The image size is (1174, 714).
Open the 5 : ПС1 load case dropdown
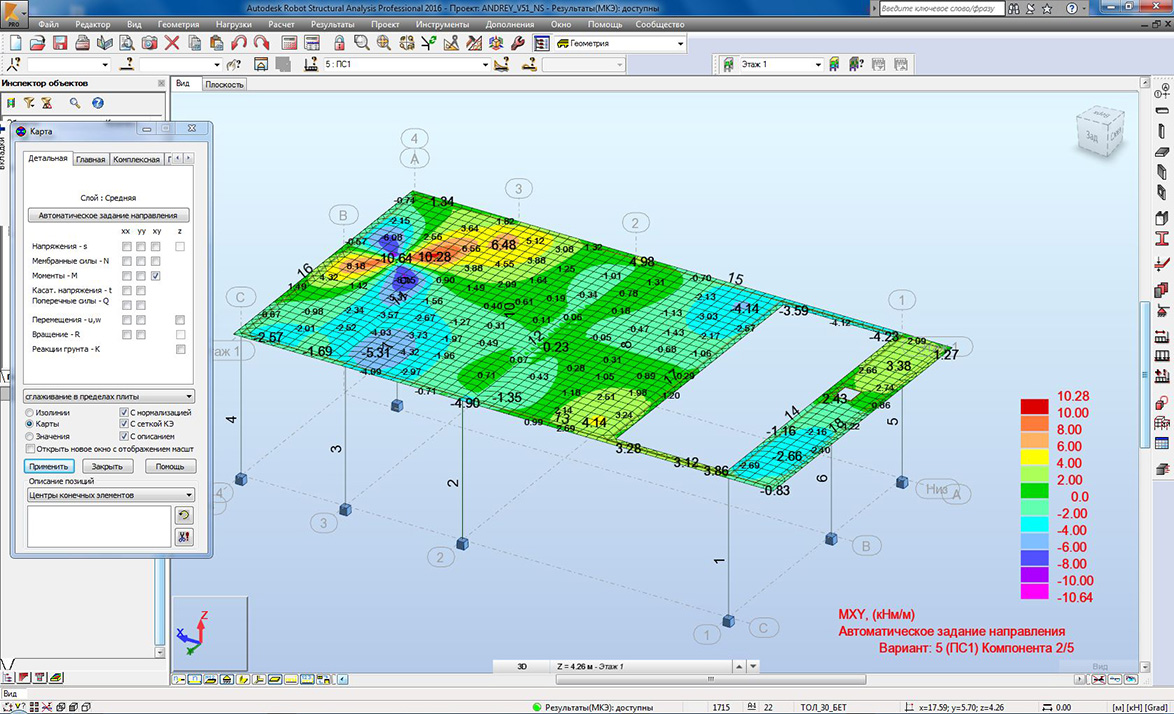tap(485, 64)
